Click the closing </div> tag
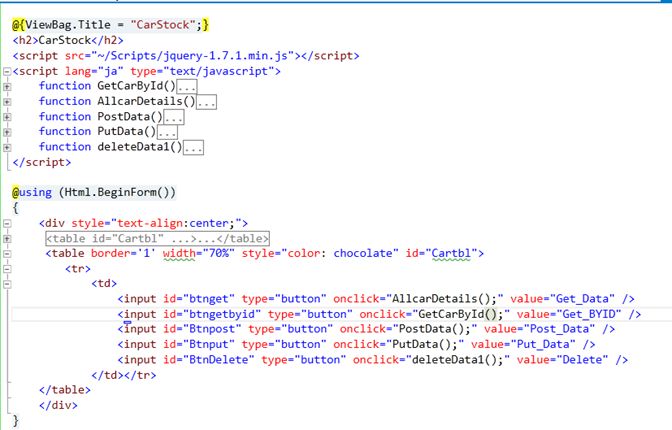This screenshot has width=672, height=430. [x=58, y=405]
